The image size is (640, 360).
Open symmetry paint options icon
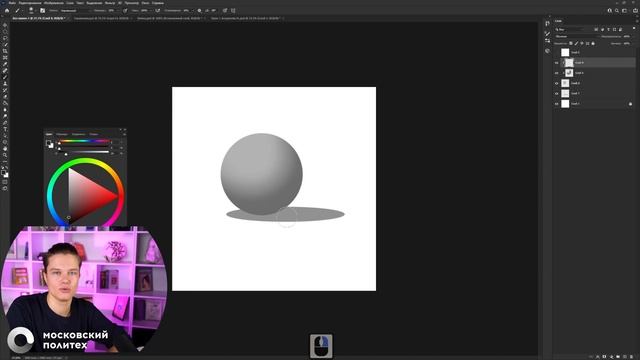[x=233, y=11]
